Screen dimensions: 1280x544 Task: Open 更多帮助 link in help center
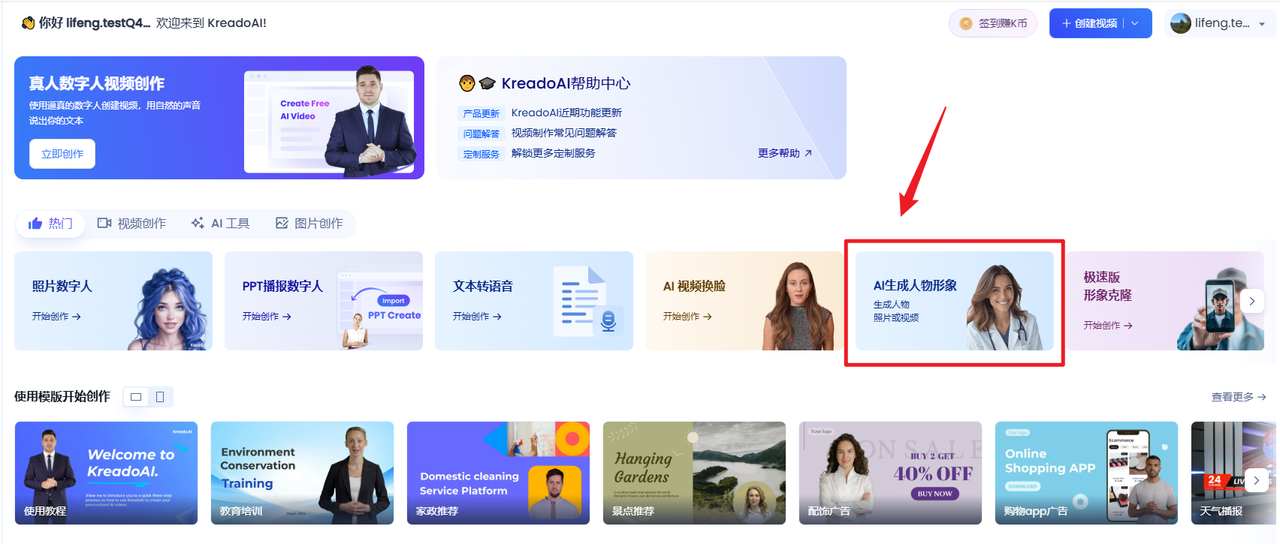785,154
